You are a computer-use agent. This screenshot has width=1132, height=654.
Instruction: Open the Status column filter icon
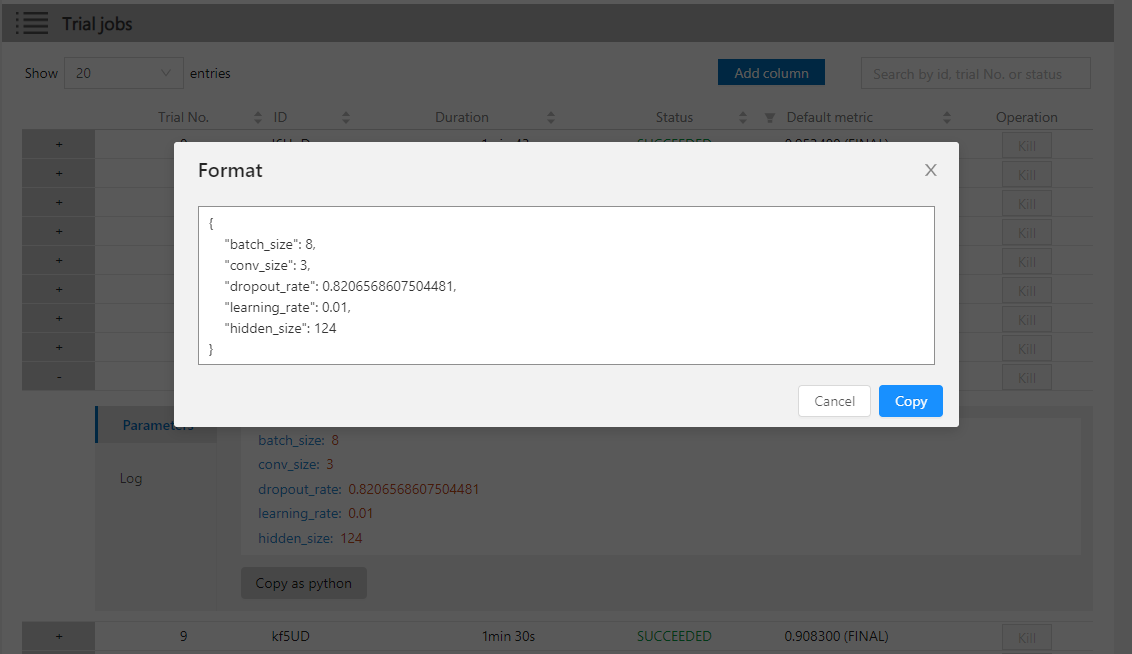click(769, 118)
